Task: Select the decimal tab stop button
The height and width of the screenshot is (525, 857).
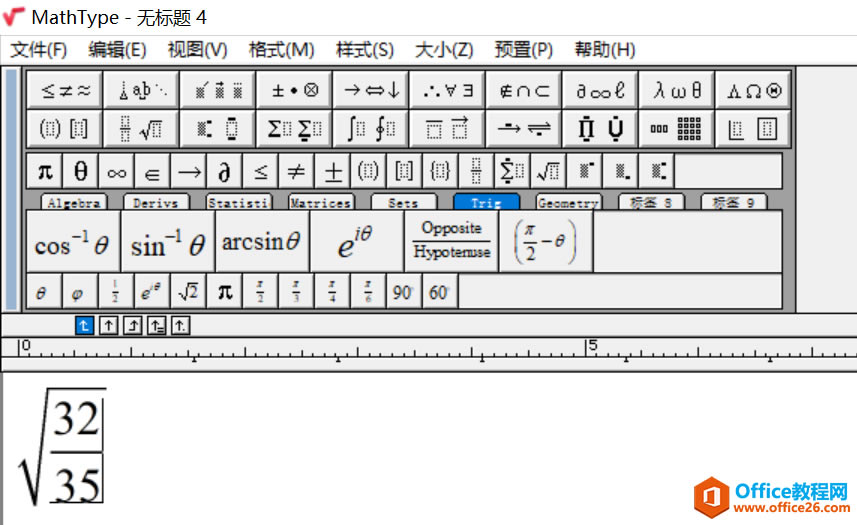Action: coord(180,326)
